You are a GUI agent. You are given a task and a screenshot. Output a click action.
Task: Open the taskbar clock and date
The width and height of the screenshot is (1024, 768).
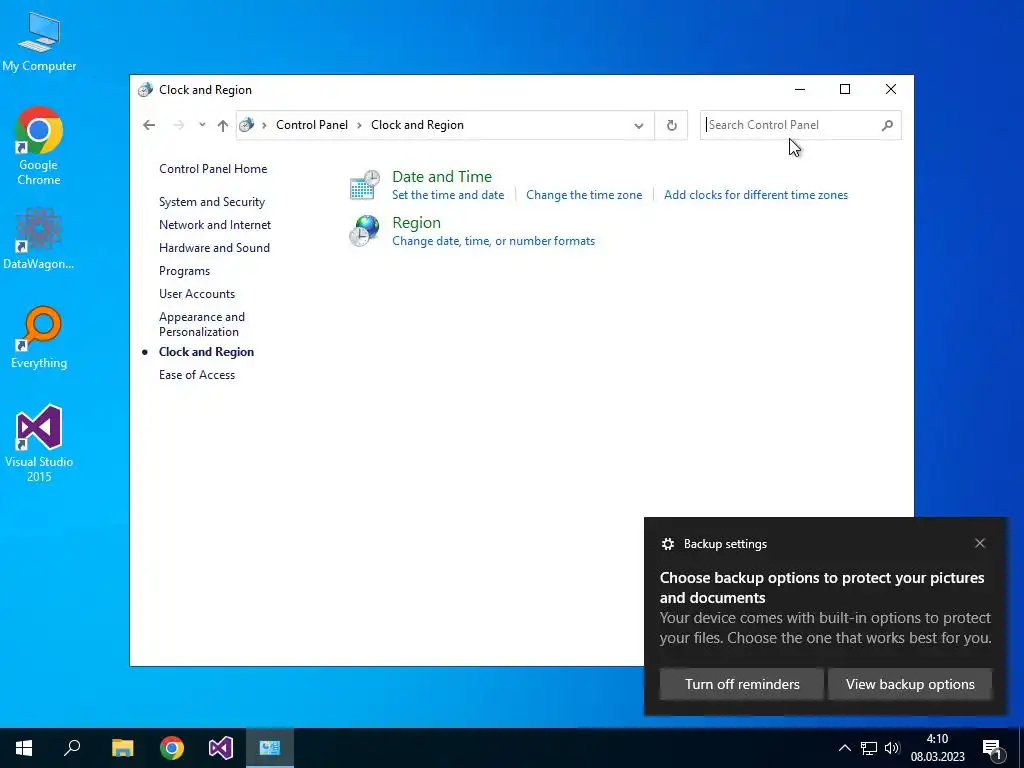coord(937,748)
